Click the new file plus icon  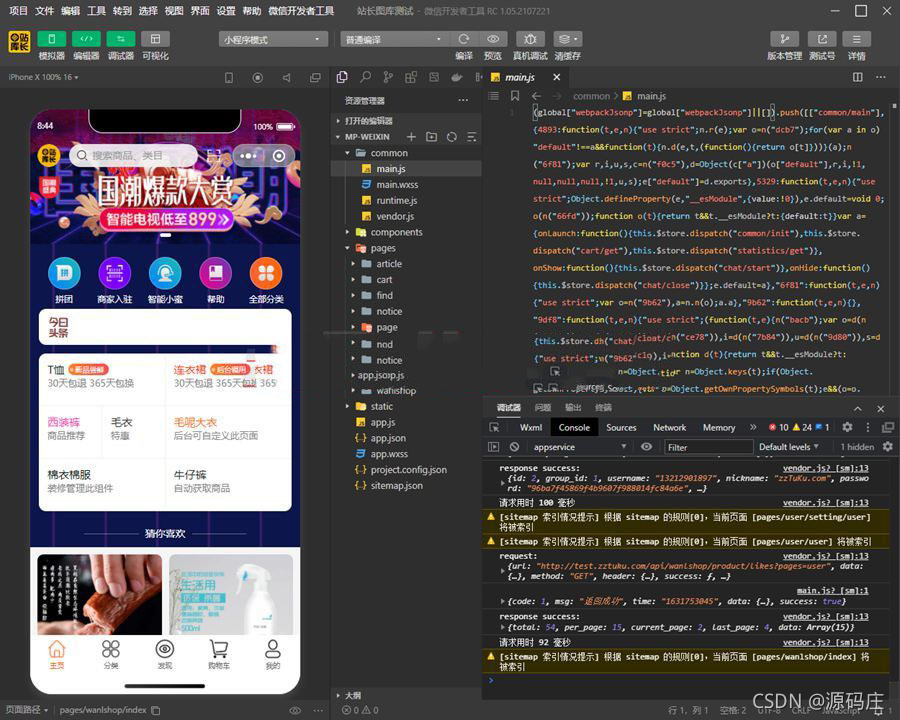click(411, 137)
